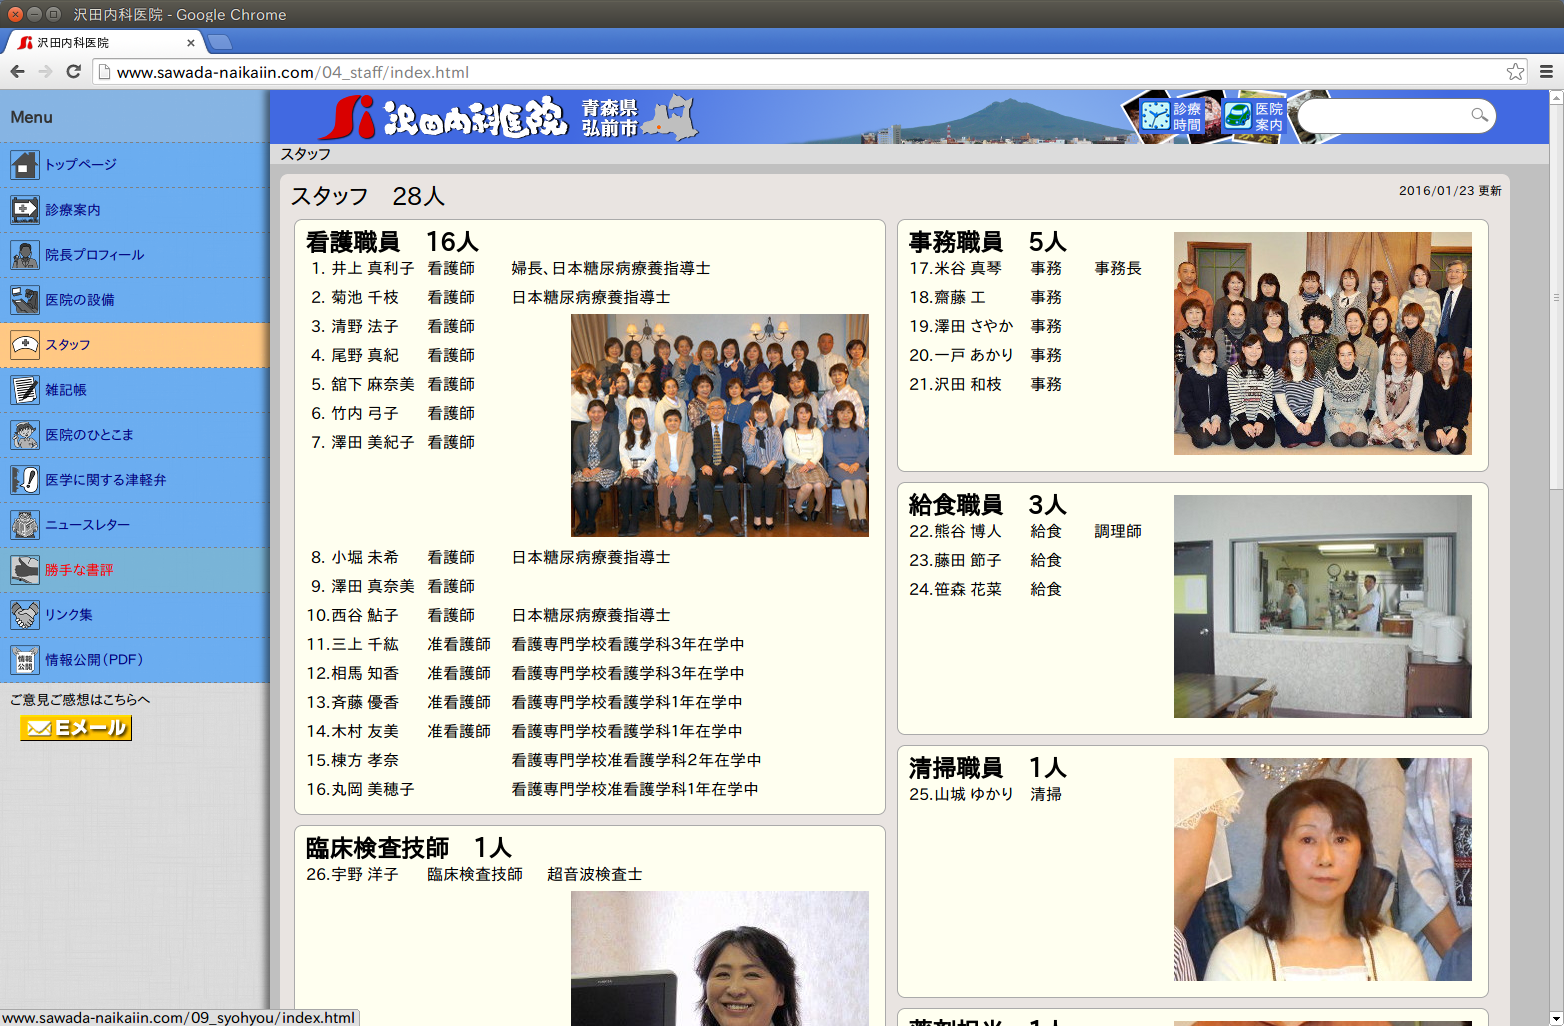This screenshot has height=1026, width=1564.
Task: Click the 情報公開(PDF) icon
Action: (25, 660)
